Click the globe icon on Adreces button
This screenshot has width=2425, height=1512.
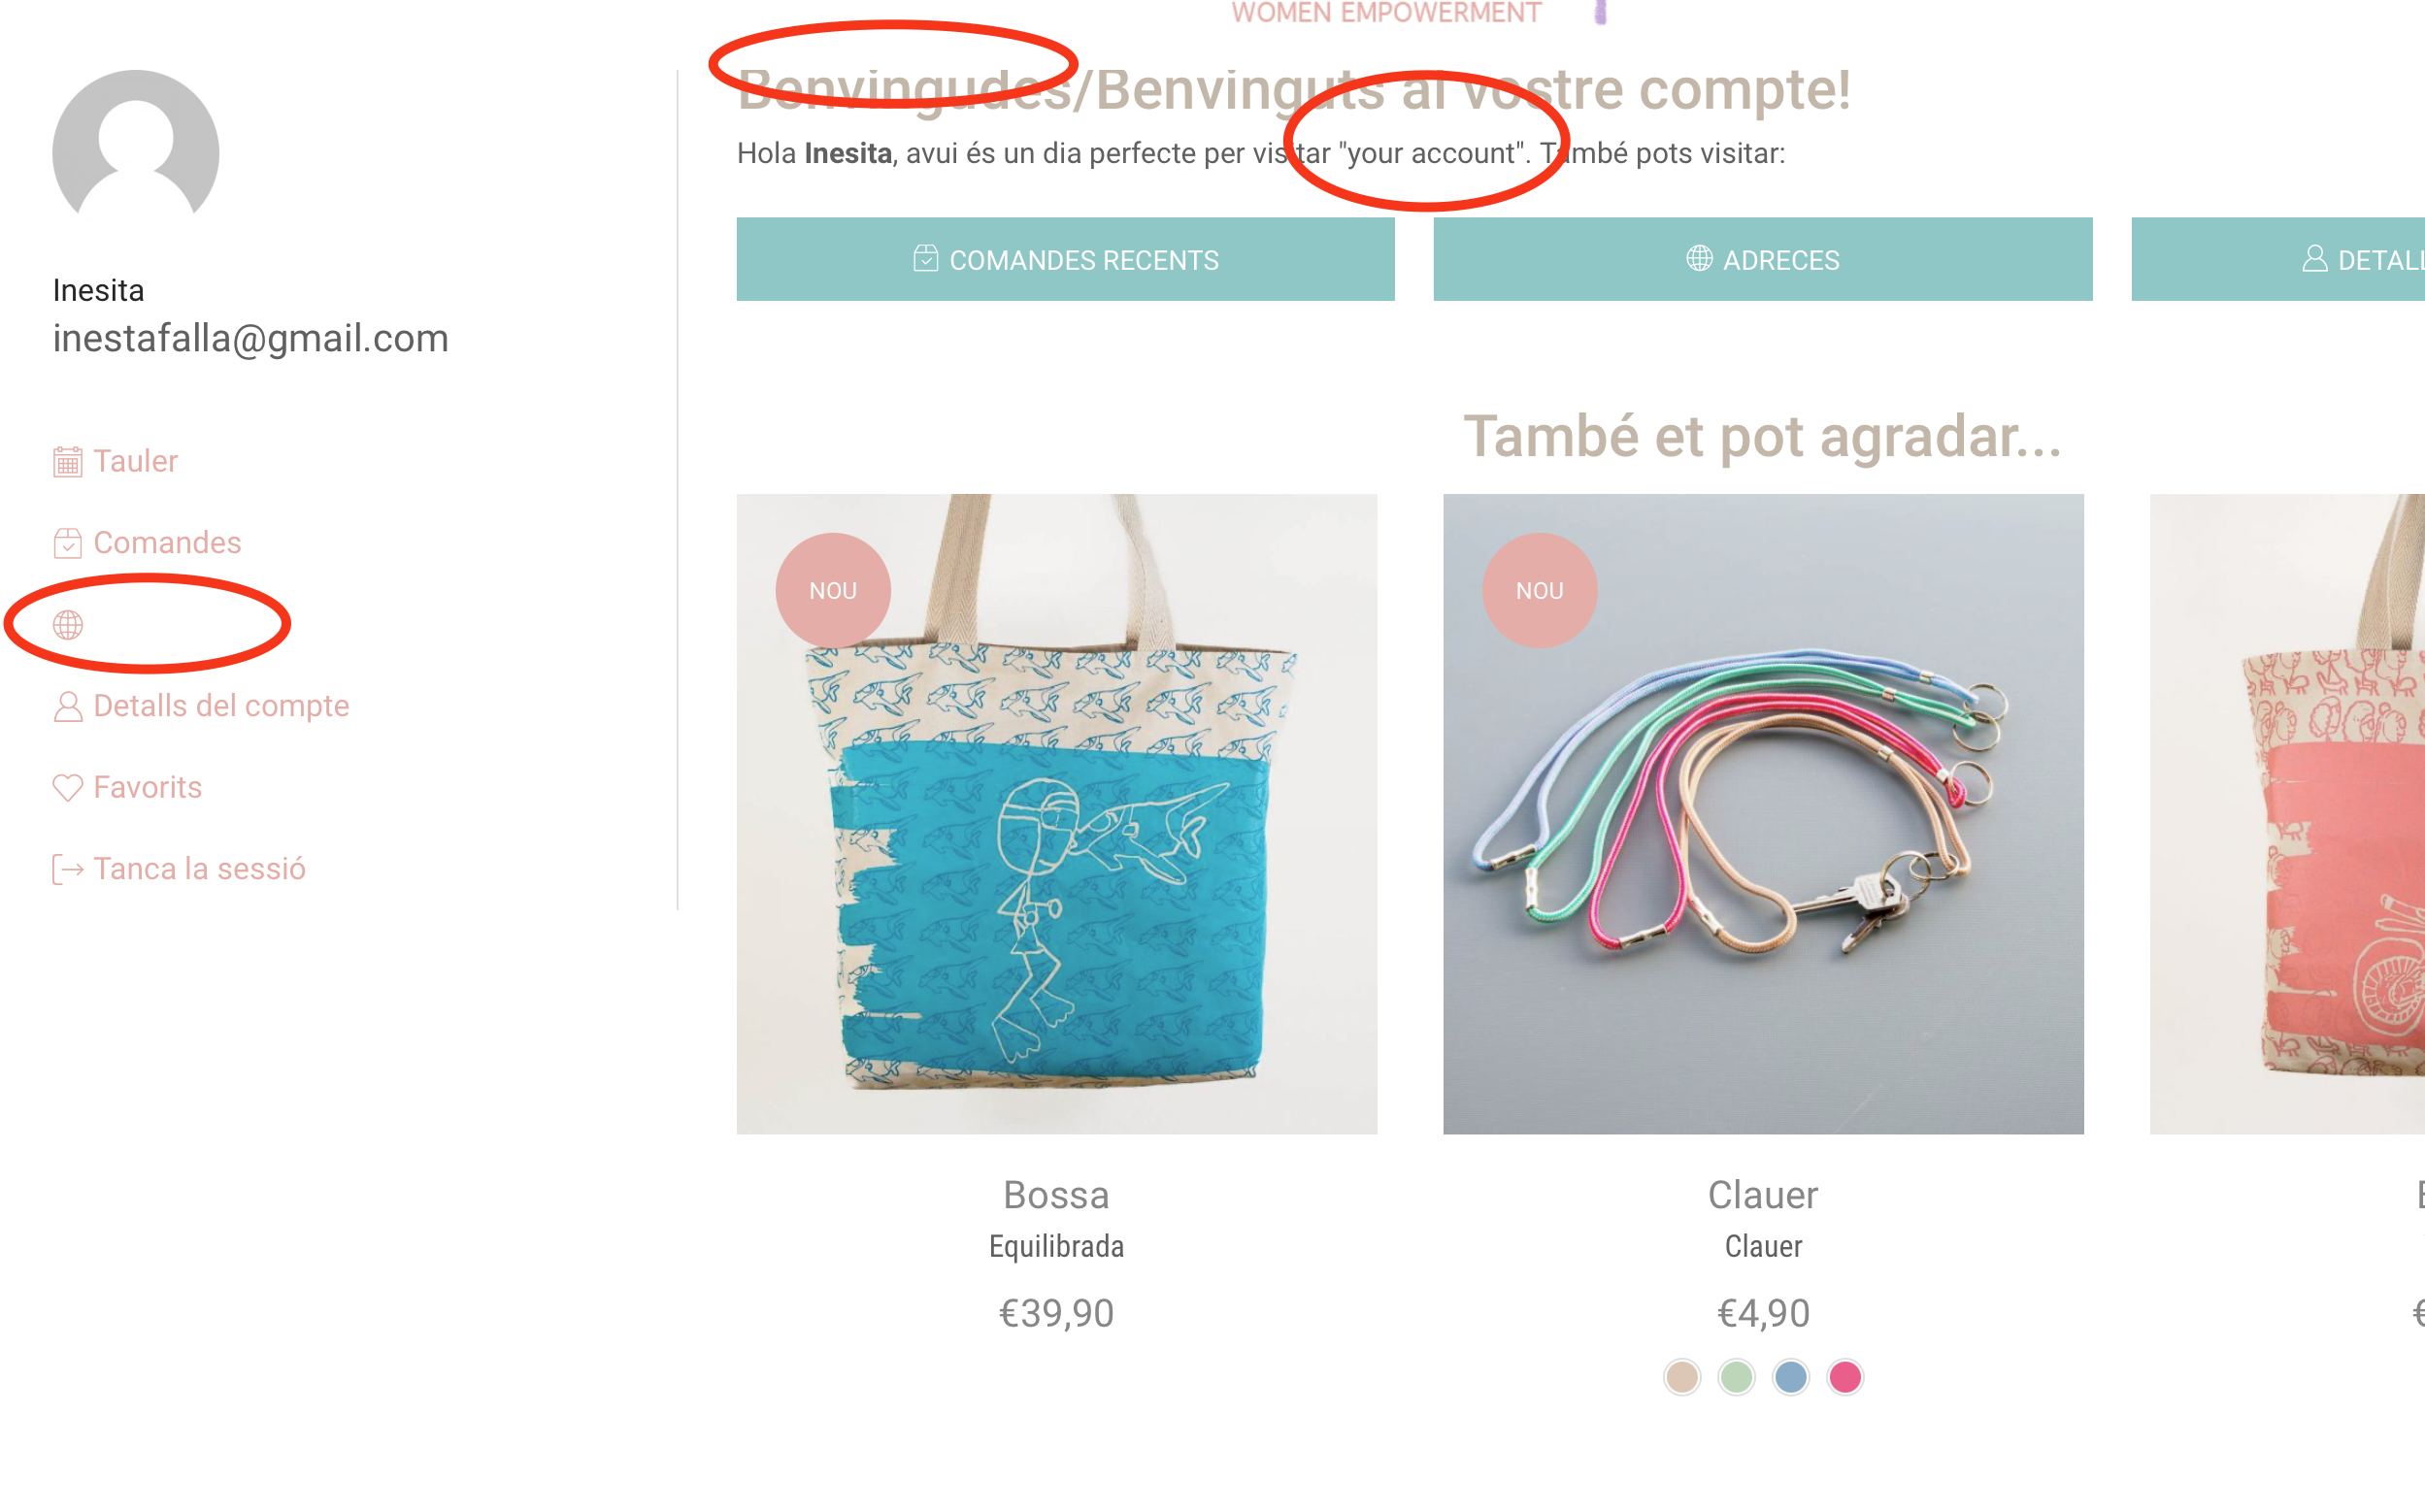click(1699, 259)
